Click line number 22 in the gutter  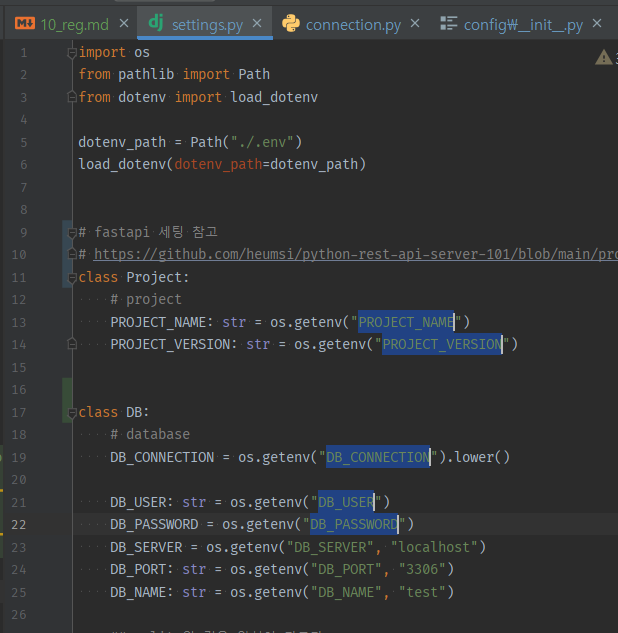pos(19,524)
